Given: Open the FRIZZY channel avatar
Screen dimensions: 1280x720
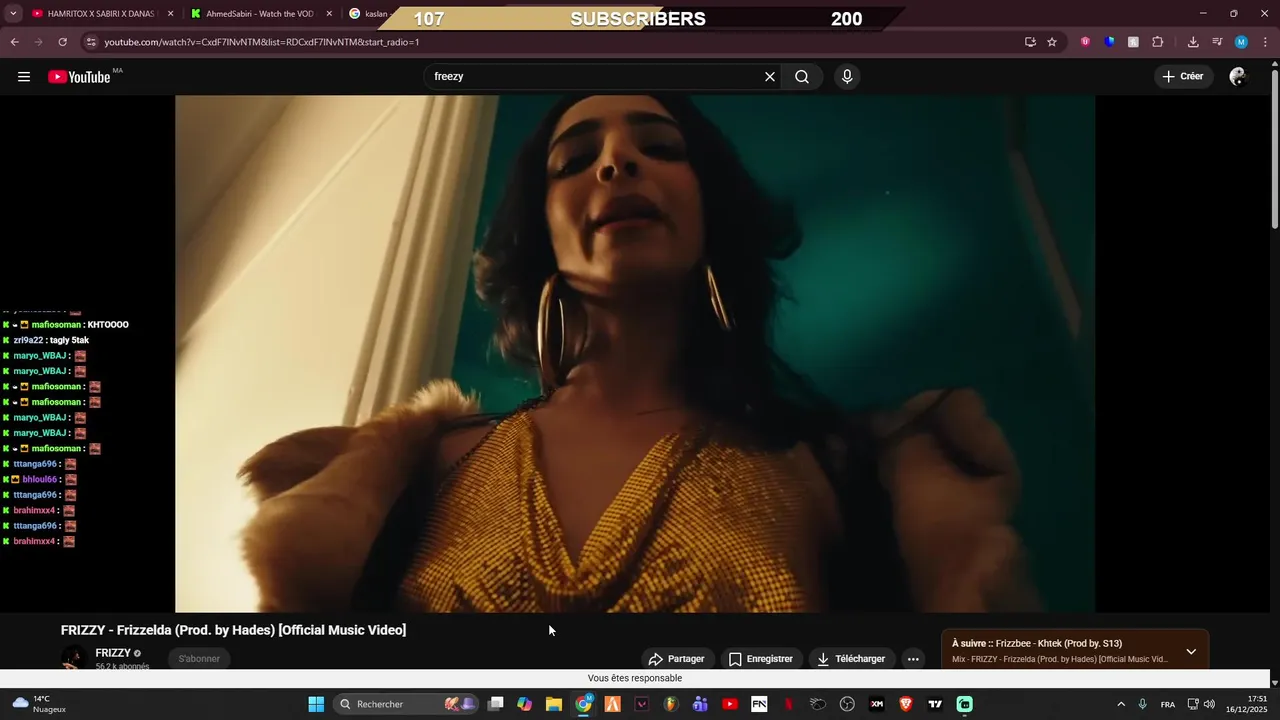Looking at the screenshot, I should (73, 658).
